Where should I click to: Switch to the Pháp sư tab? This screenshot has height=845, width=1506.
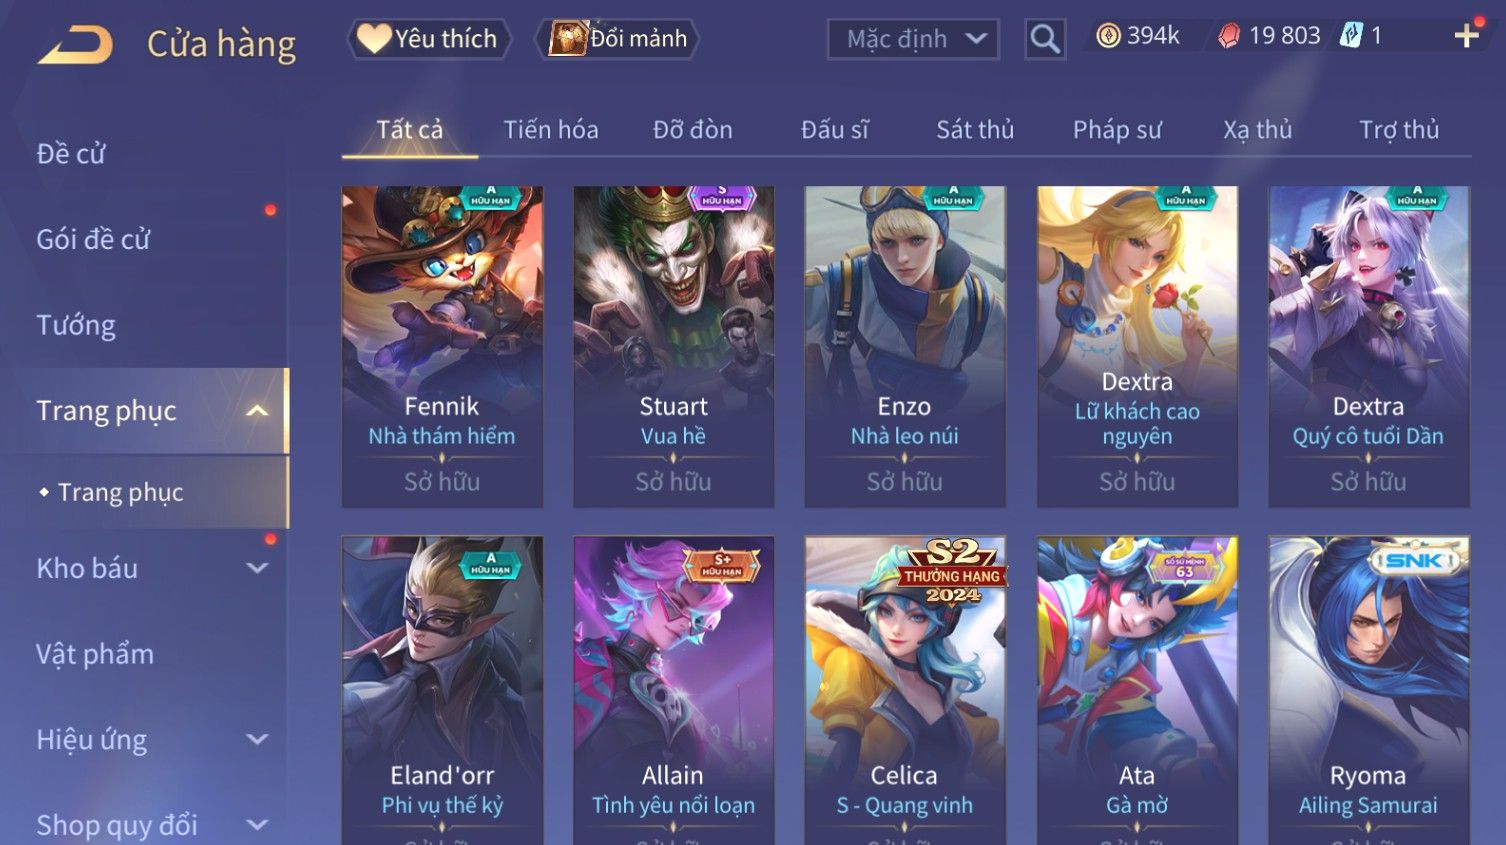(1117, 130)
